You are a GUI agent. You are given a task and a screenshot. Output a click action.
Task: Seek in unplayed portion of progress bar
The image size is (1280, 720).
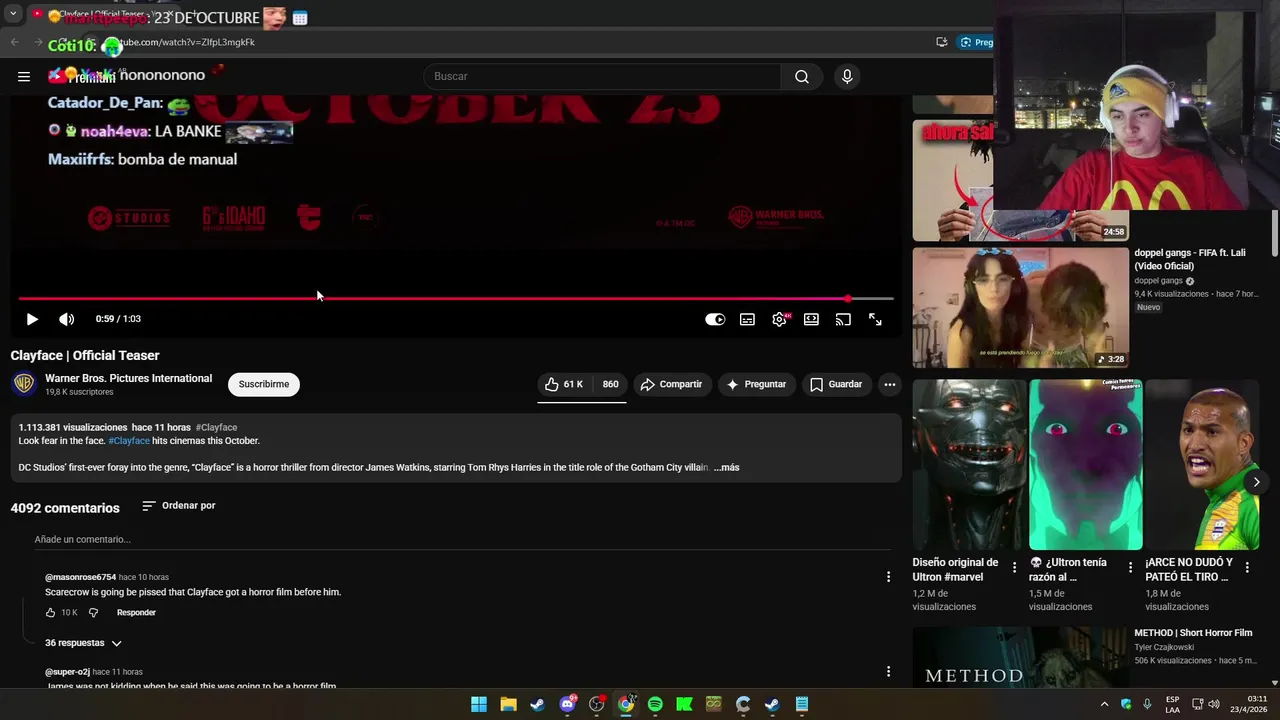coord(872,298)
